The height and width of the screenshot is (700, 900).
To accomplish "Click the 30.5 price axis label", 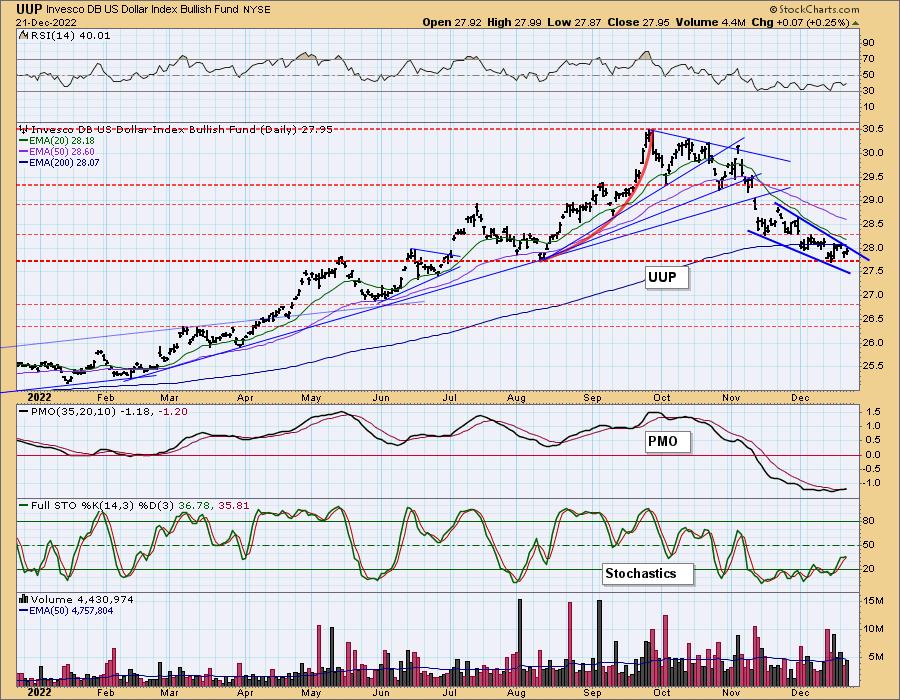I will 872,129.
